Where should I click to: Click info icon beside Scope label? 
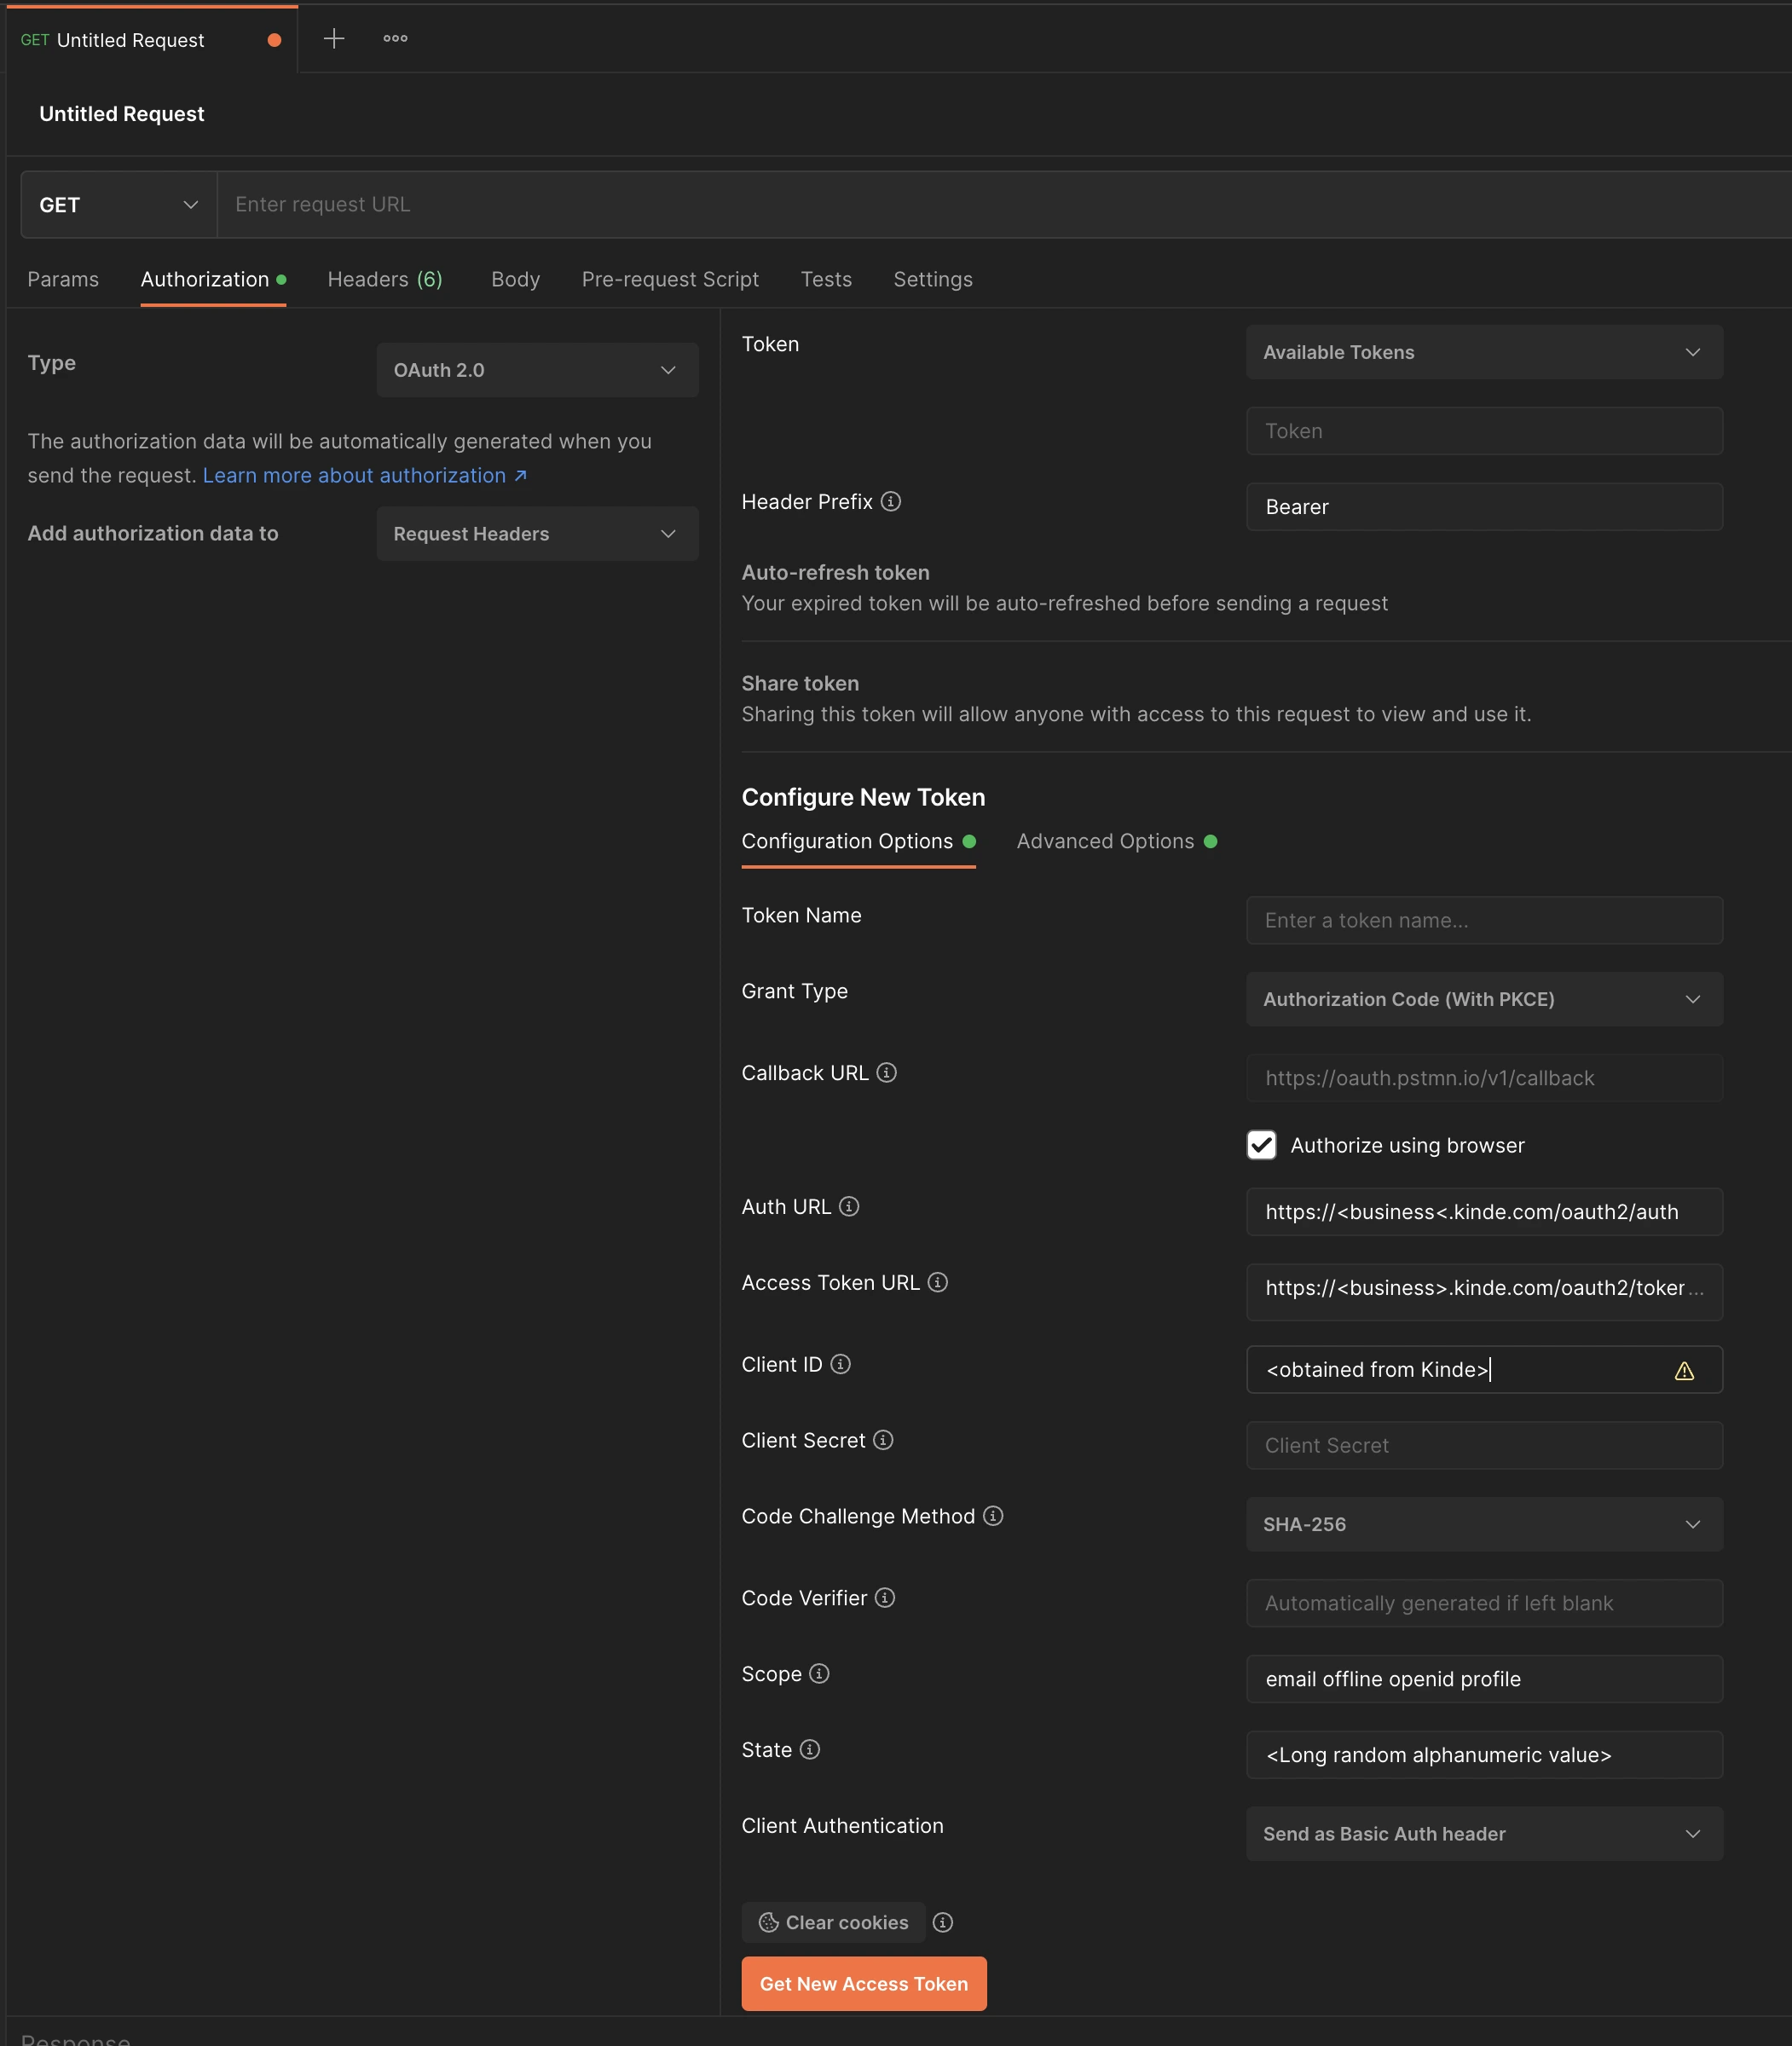click(x=819, y=1674)
